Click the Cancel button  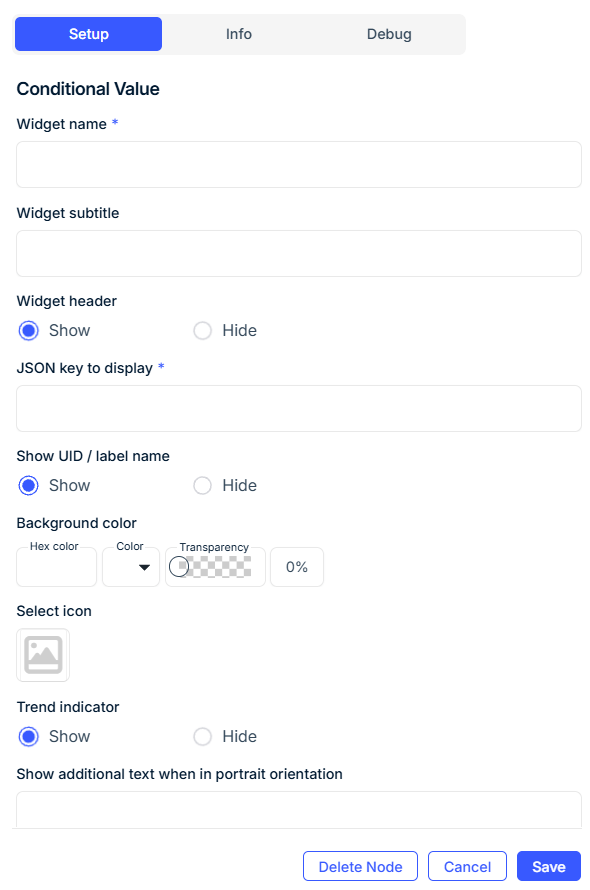click(467, 866)
